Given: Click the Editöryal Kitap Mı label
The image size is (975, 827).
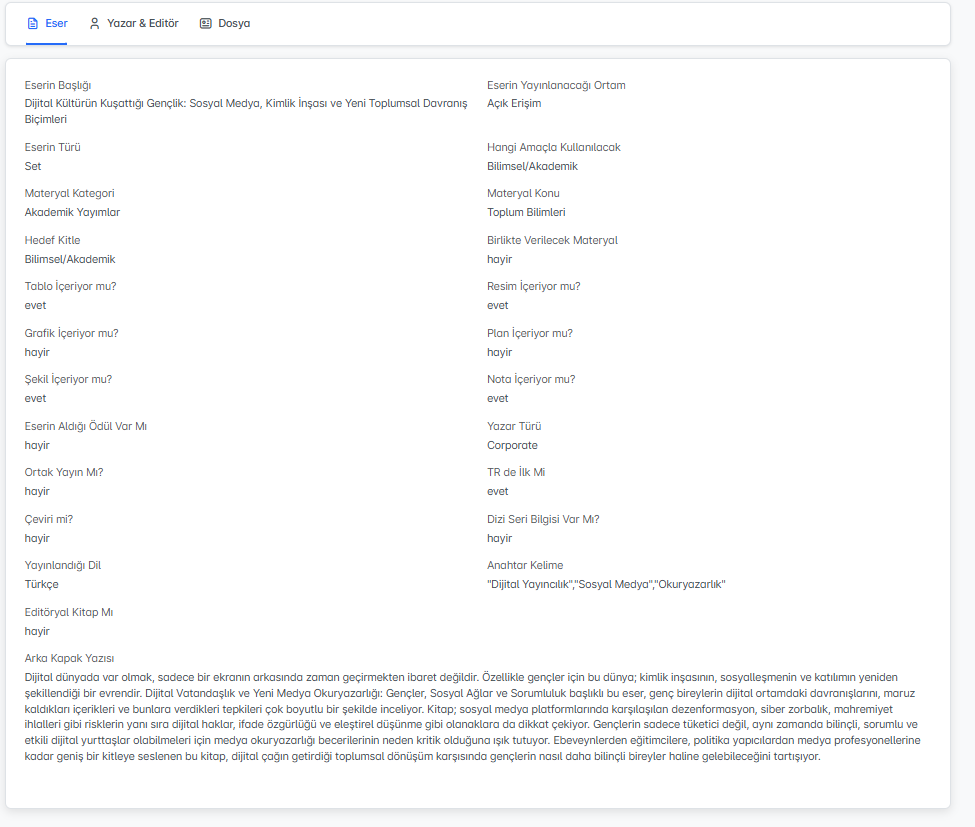Looking at the screenshot, I should pos(75,612).
